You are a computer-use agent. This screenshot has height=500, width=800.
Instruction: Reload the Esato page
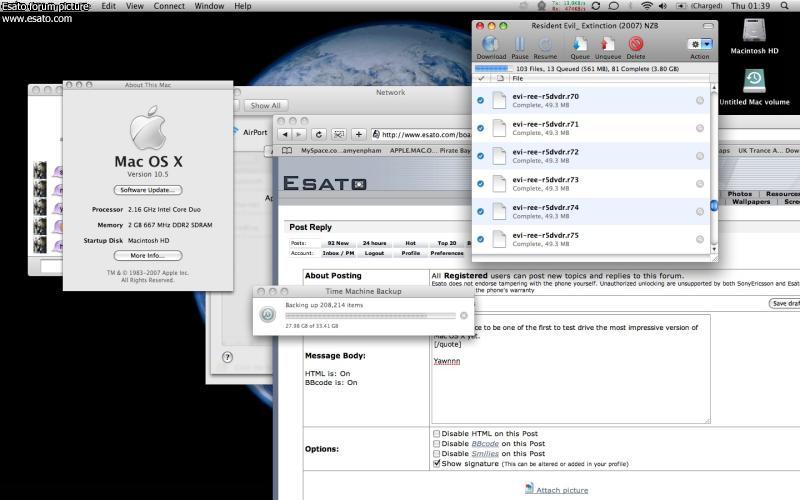tap(318, 134)
